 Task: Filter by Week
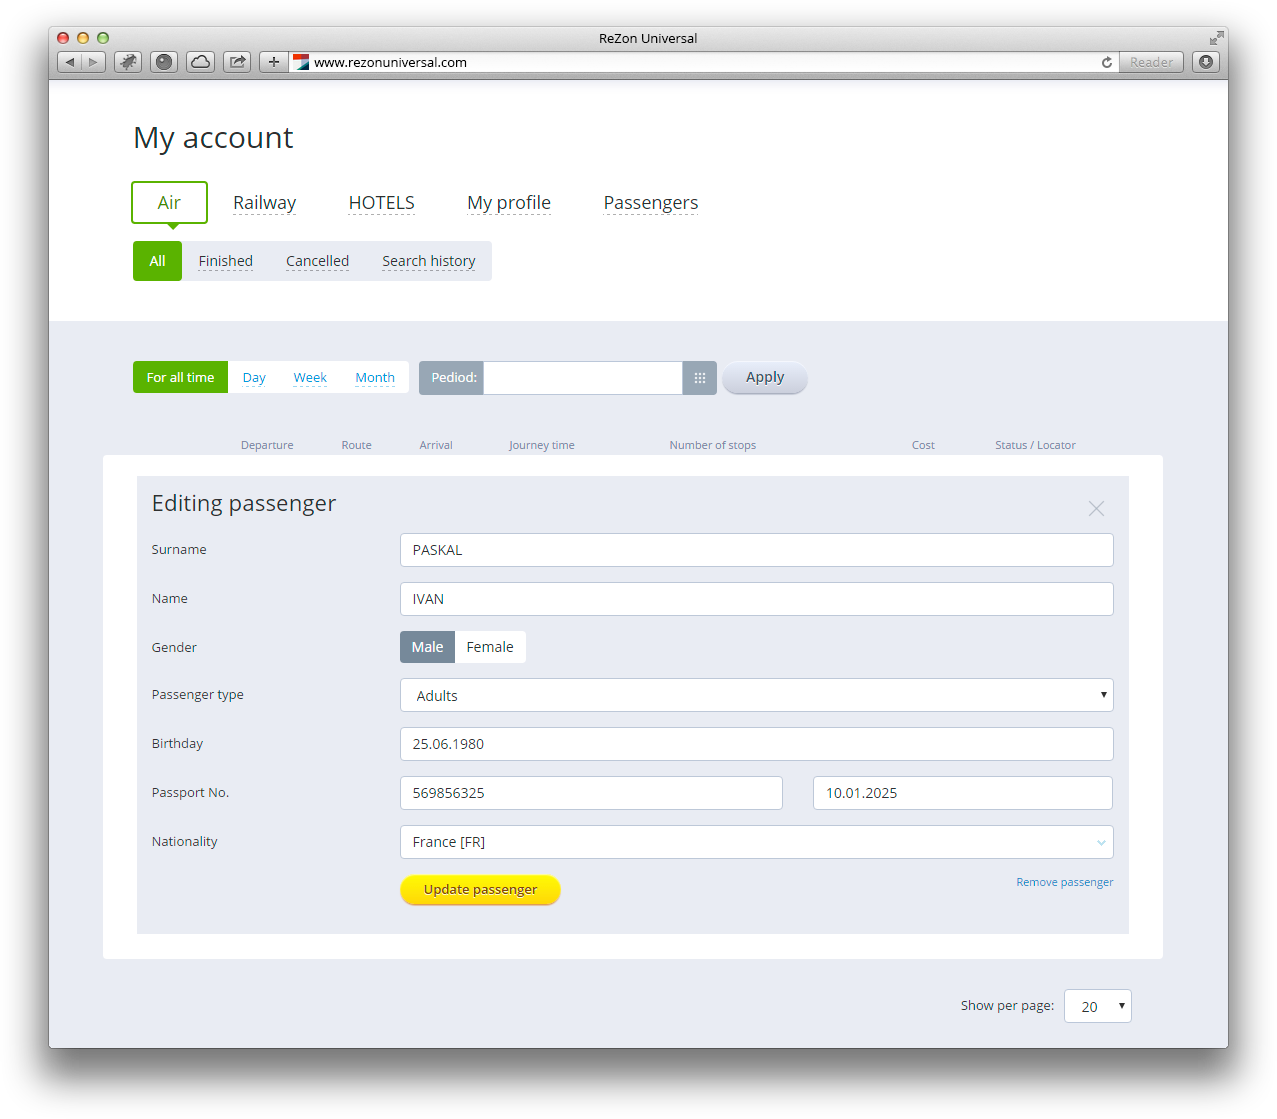coord(310,378)
